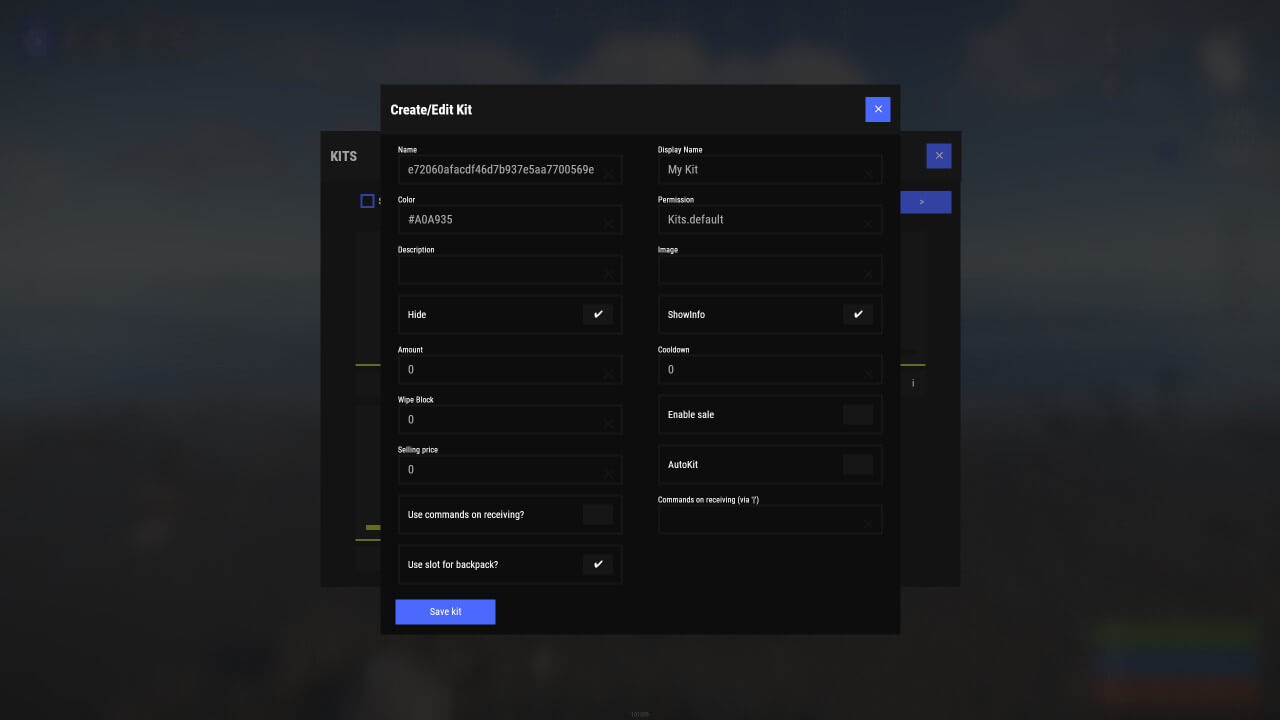Click the X icon in Selling price field
Viewport: 1280px width, 720px height.
[608, 474]
